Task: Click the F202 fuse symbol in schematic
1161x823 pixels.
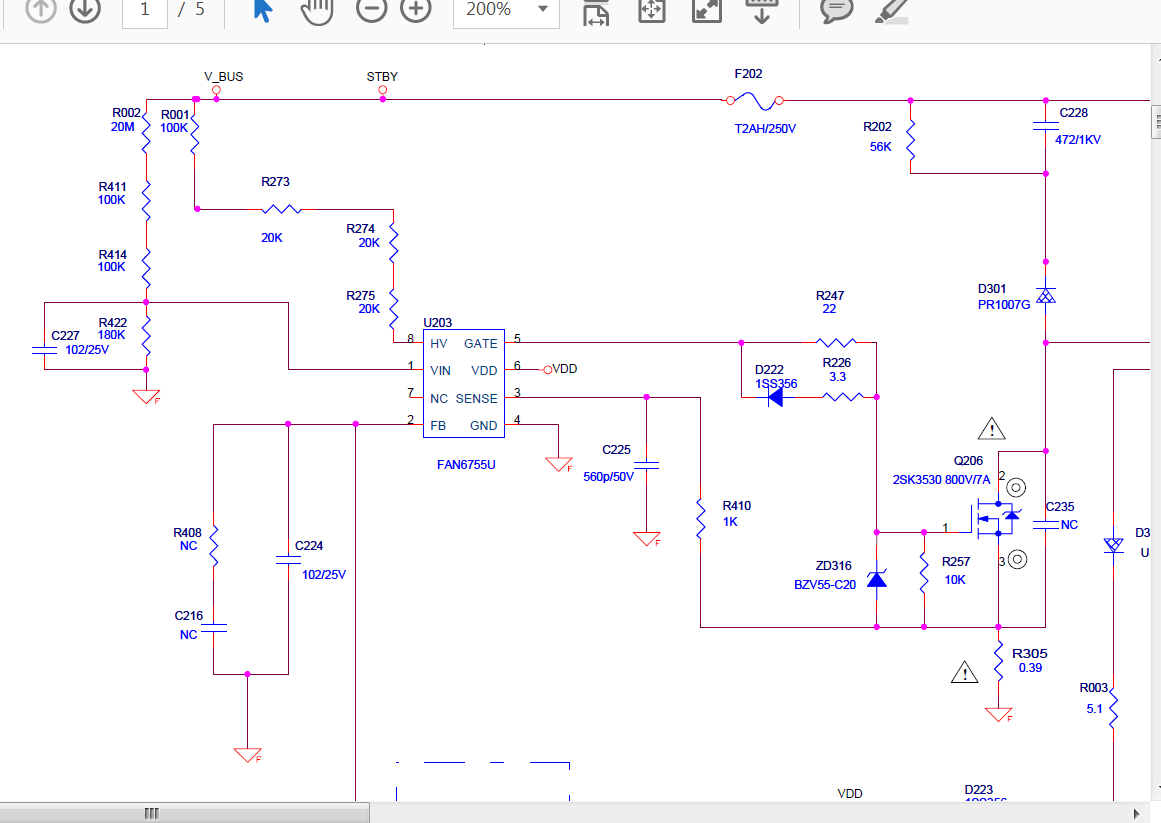Action: coord(752,100)
